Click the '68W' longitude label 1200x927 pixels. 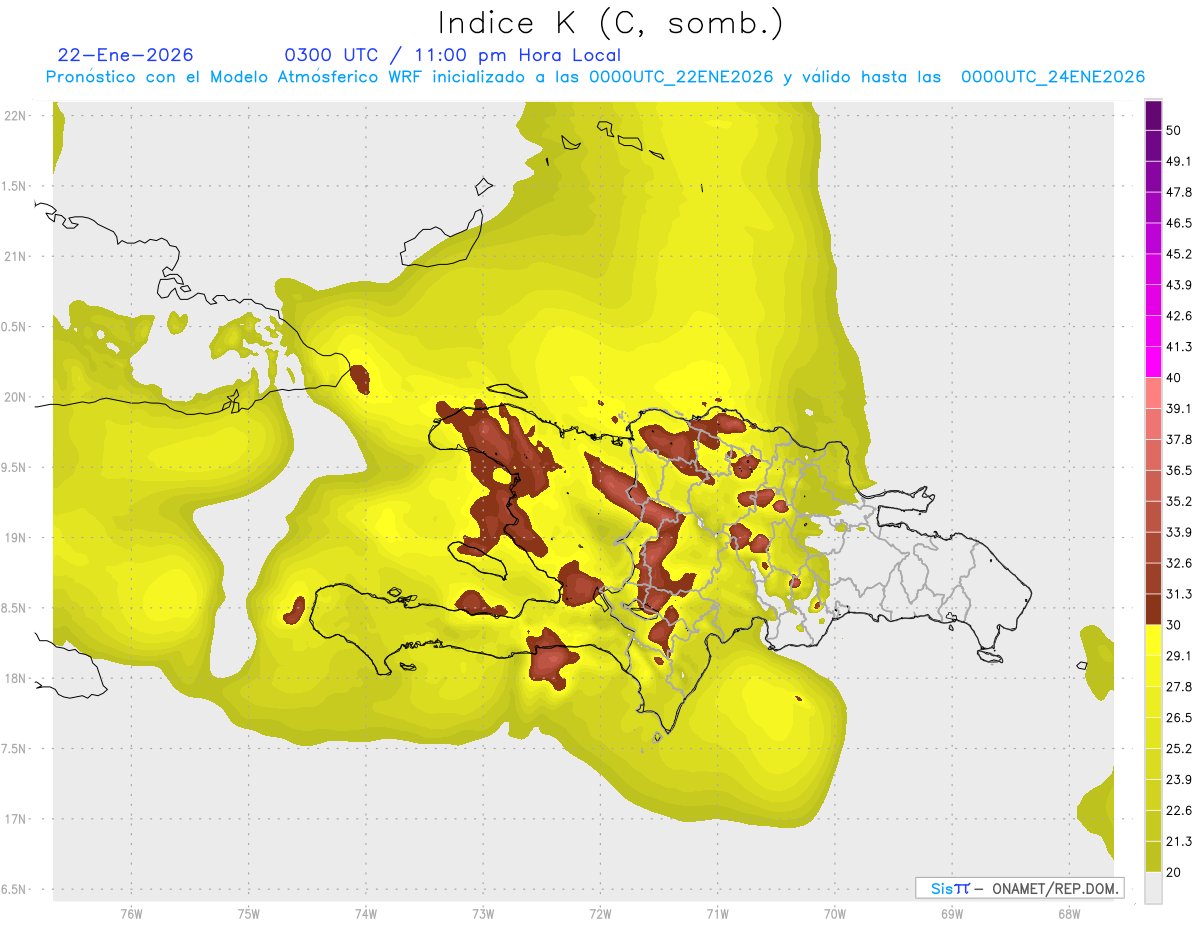coord(1069,915)
